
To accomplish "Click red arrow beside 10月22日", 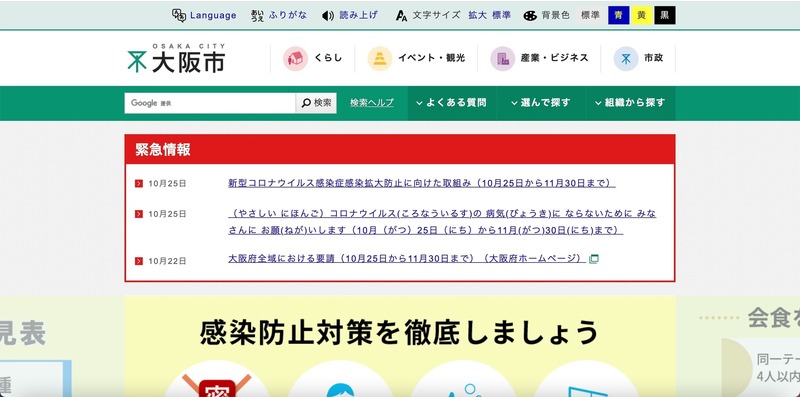I will 139,261.
